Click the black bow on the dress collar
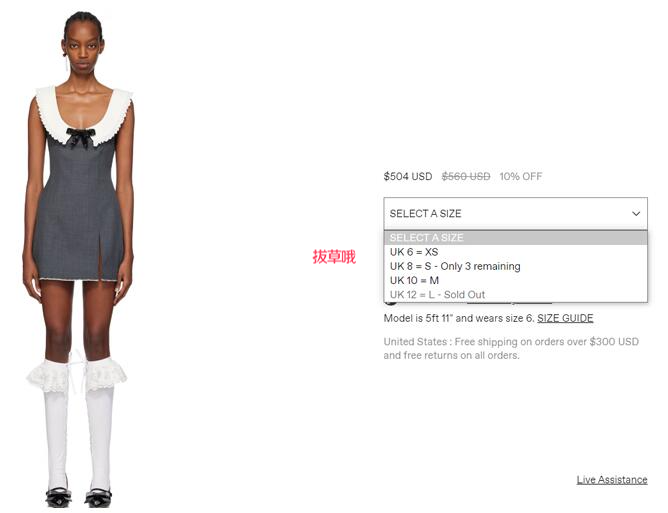 pyautogui.click(x=80, y=137)
